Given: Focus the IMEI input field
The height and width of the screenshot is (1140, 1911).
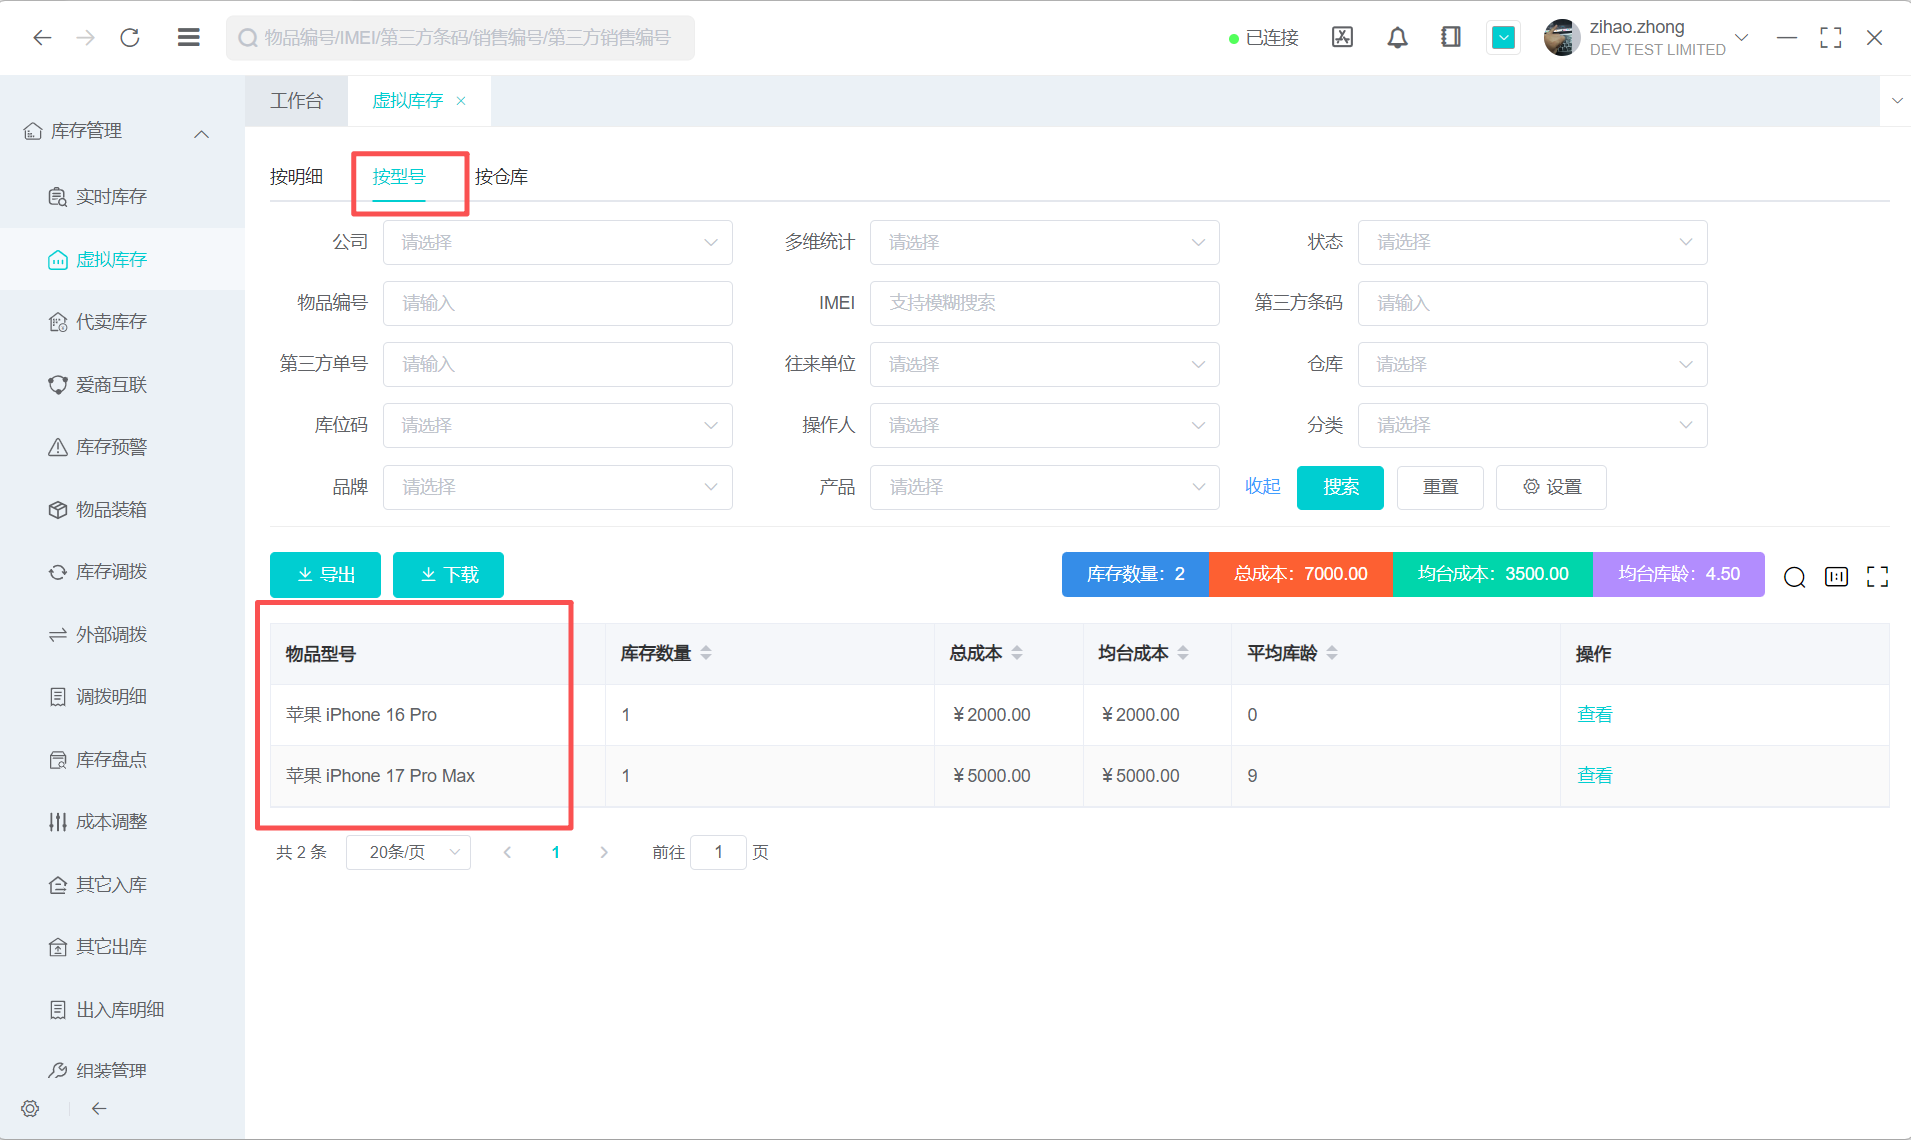Looking at the screenshot, I should point(1044,303).
